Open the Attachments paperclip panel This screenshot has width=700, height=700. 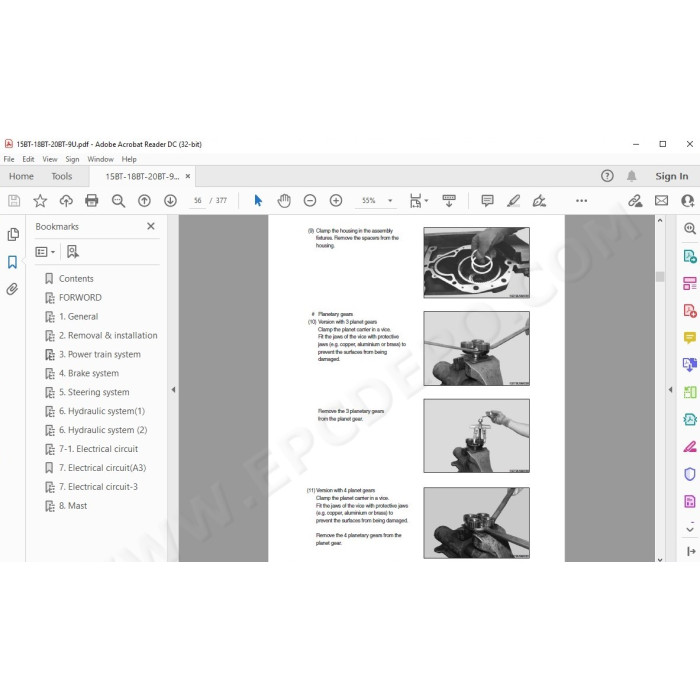pyautogui.click(x=12, y=289)
